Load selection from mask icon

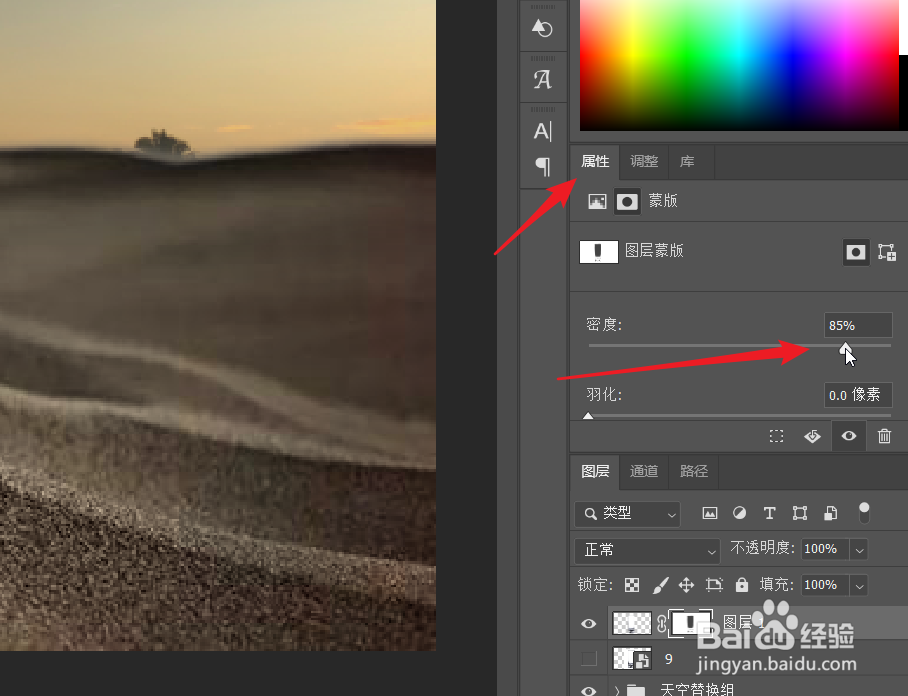tap(777, 436)
